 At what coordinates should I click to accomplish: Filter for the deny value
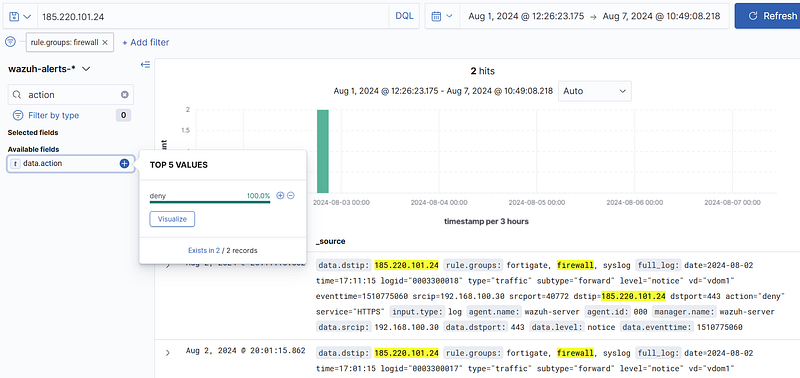coord(280,196)
